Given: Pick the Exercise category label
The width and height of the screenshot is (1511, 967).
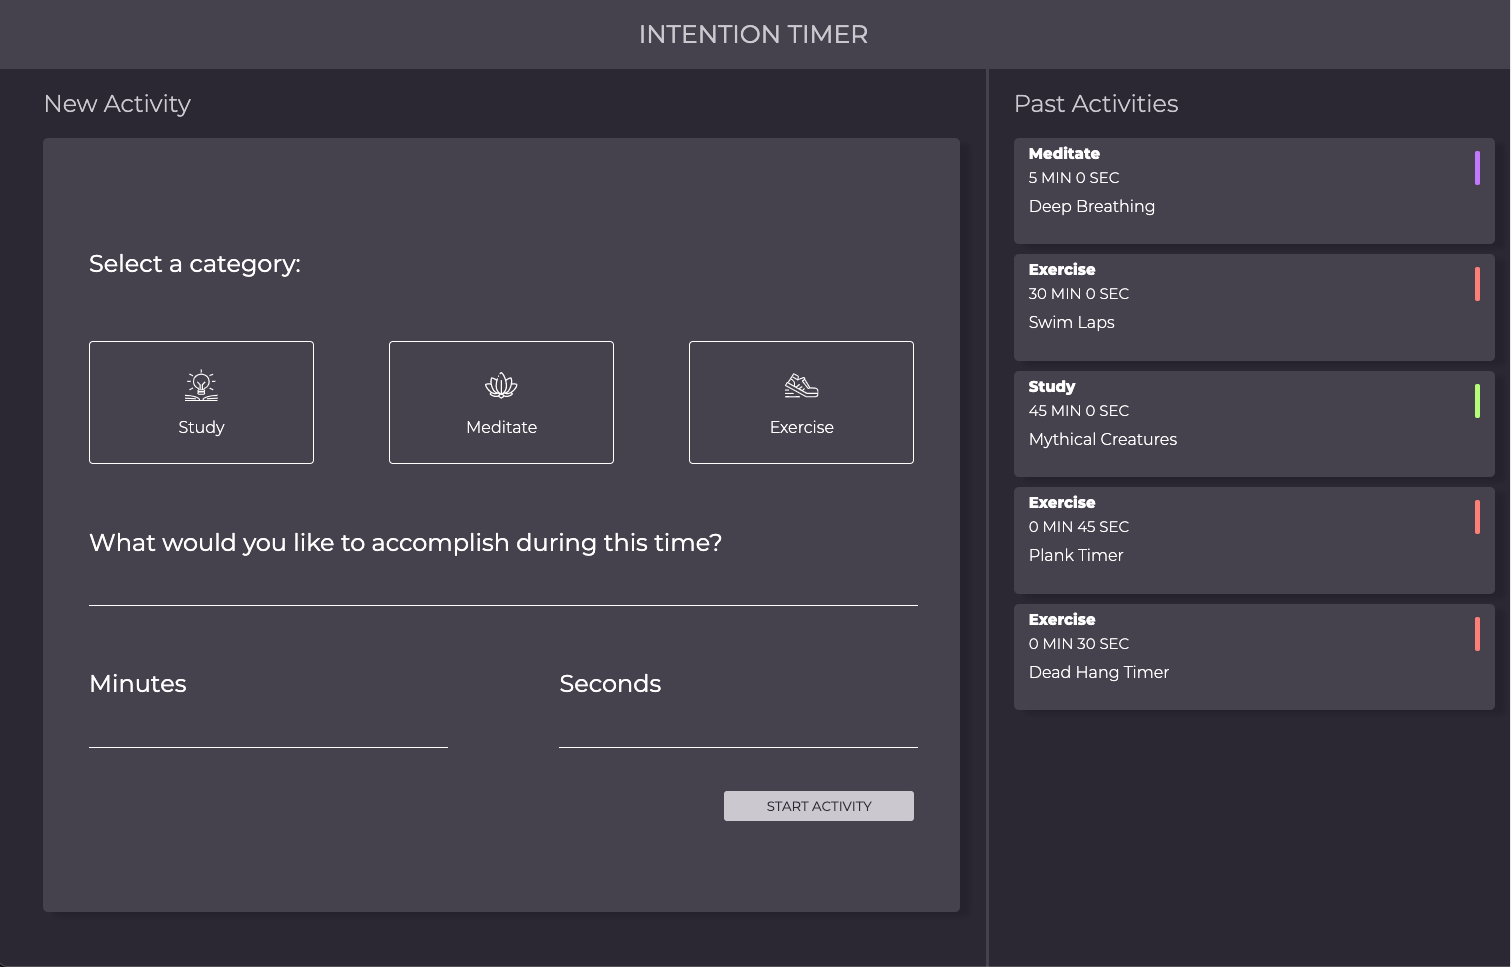Looking at the screenshot, I should tap(801, 427).
